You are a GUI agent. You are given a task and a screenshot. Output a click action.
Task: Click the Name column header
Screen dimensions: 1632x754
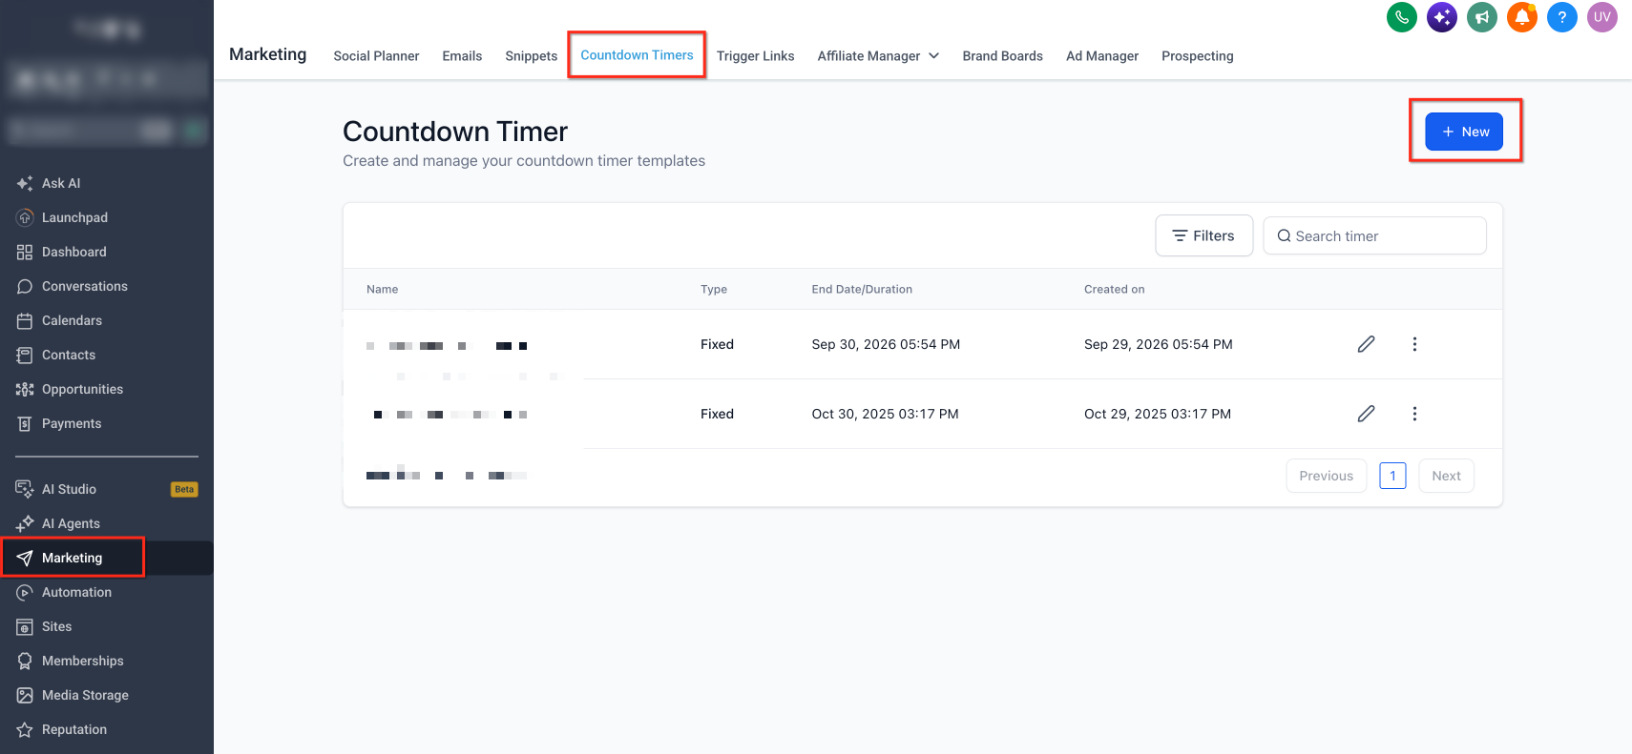[x=382, y=289]
